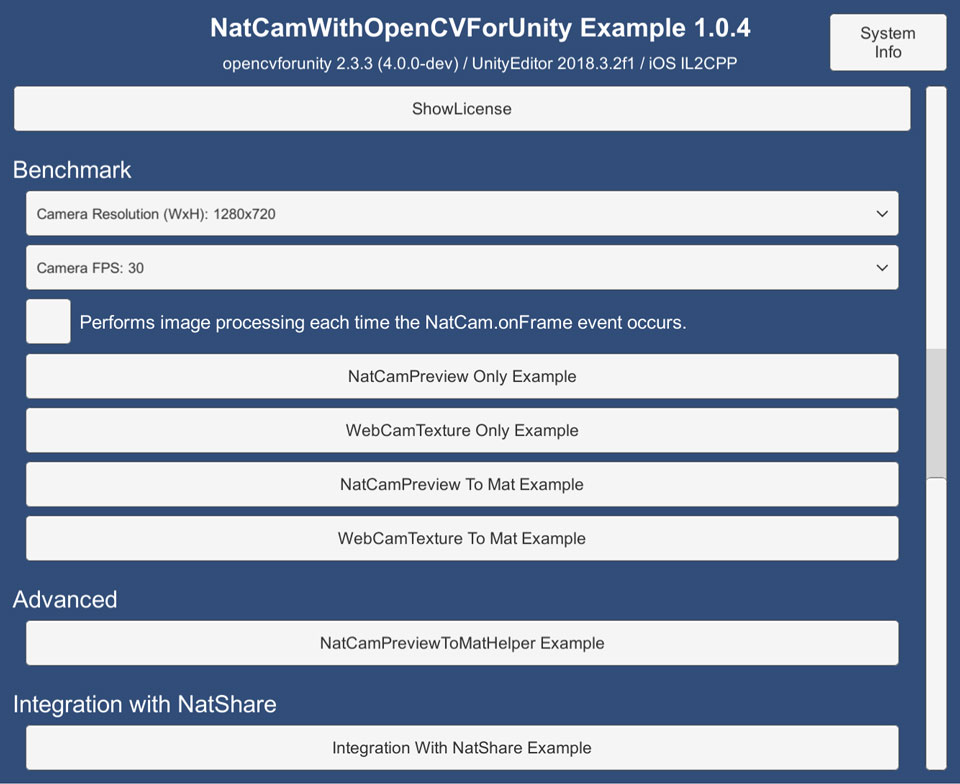This screenshot has width=960, height=784.
Task: Enable image processing on NatCam.onFrame checkbox
Action: pos(48,321)
